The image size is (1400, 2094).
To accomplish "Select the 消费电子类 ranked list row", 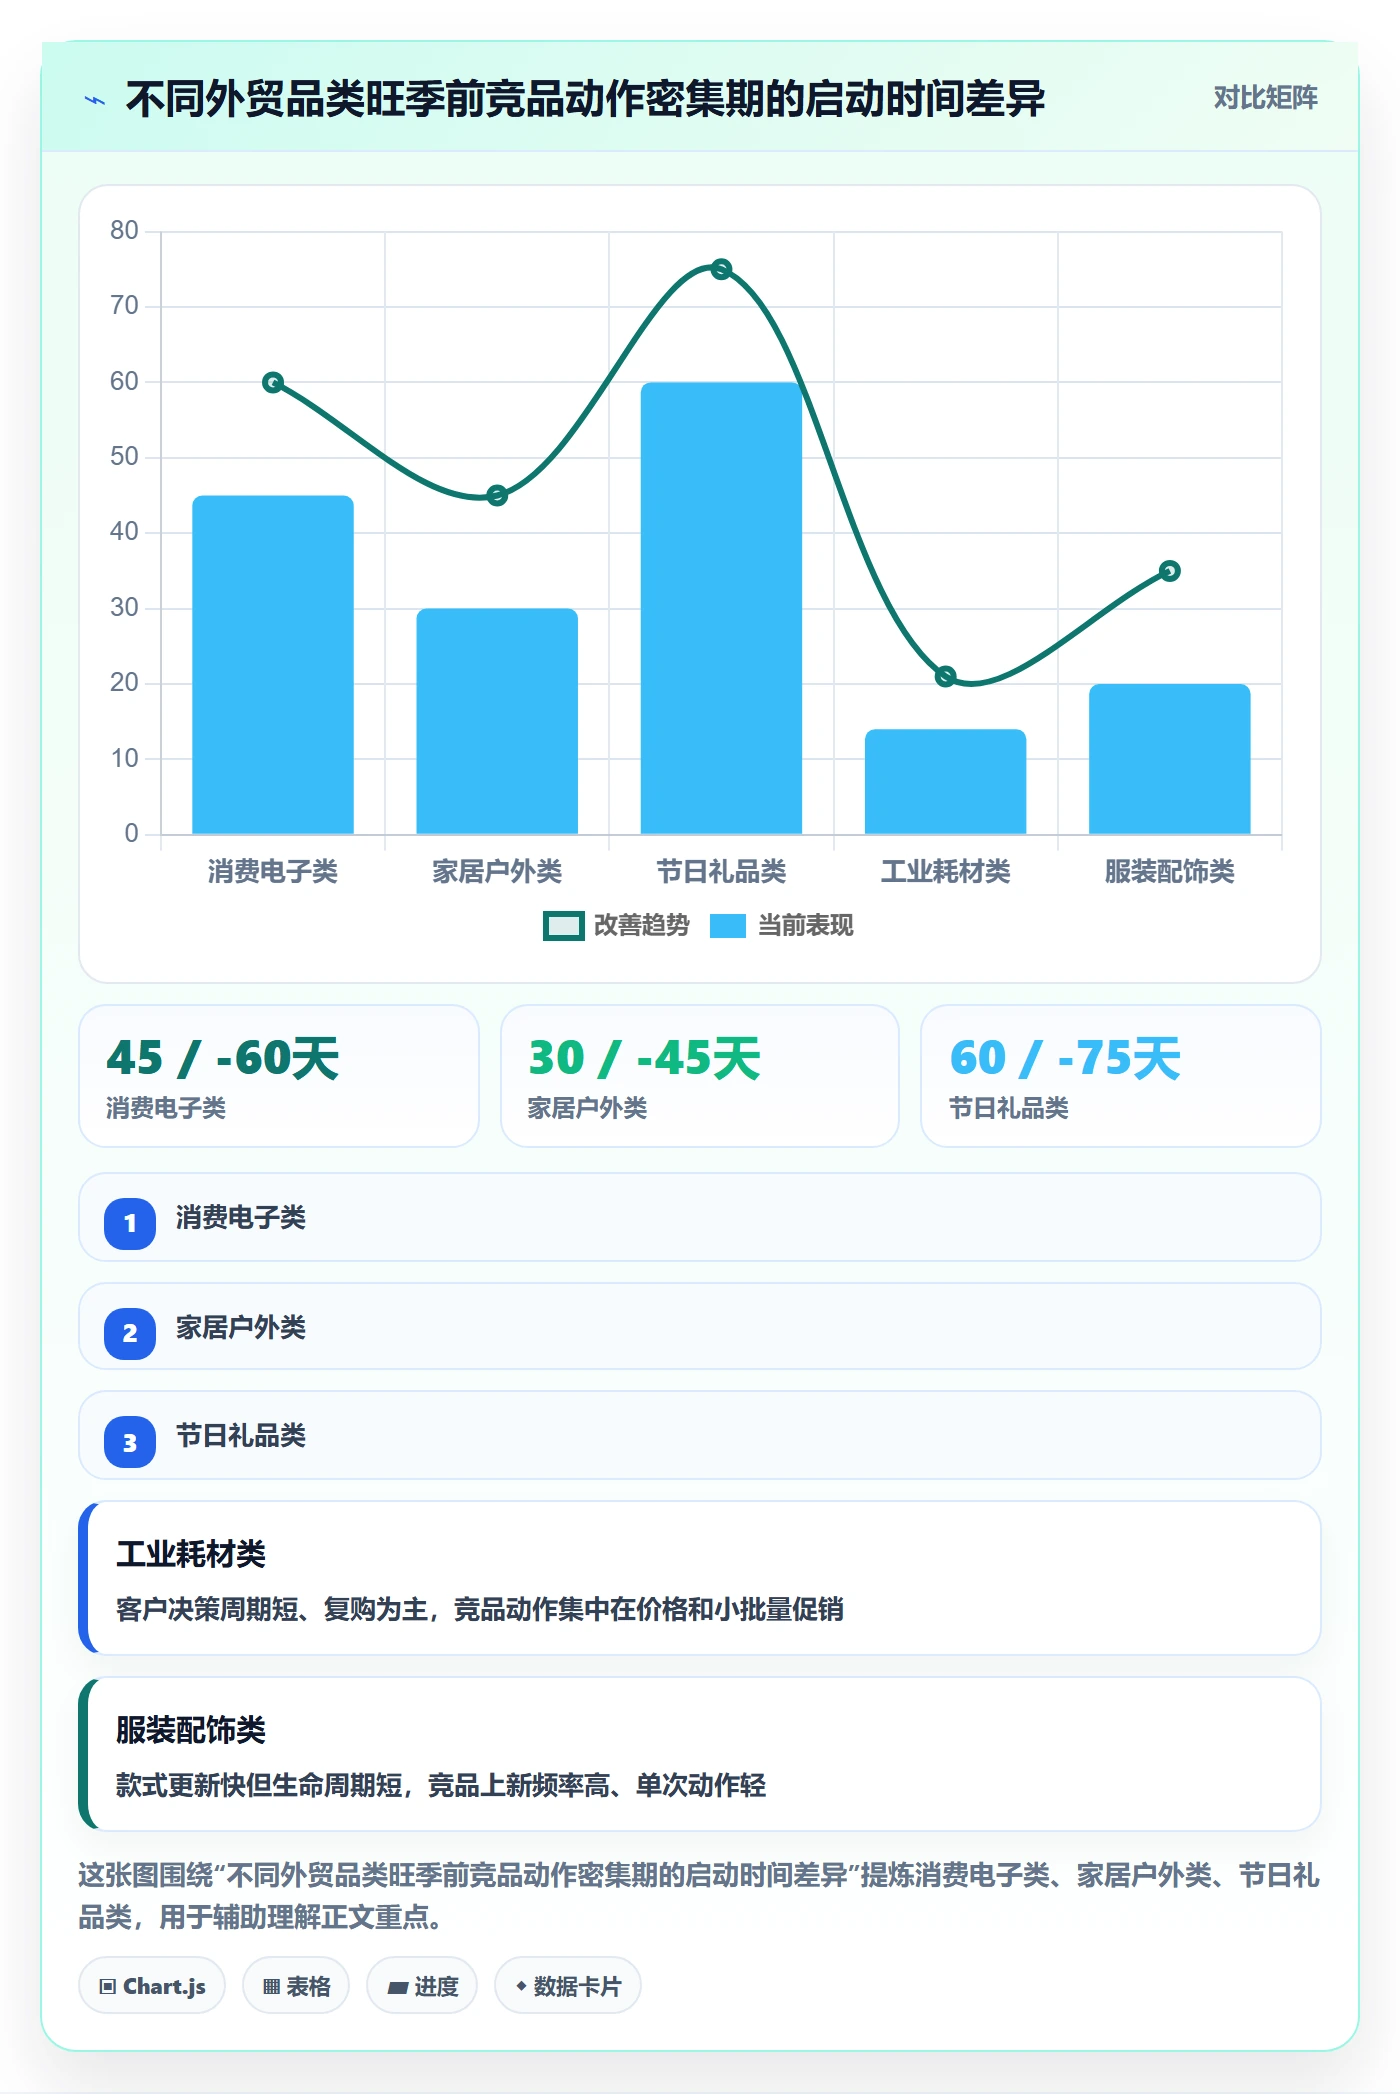I will point(700,1217).
